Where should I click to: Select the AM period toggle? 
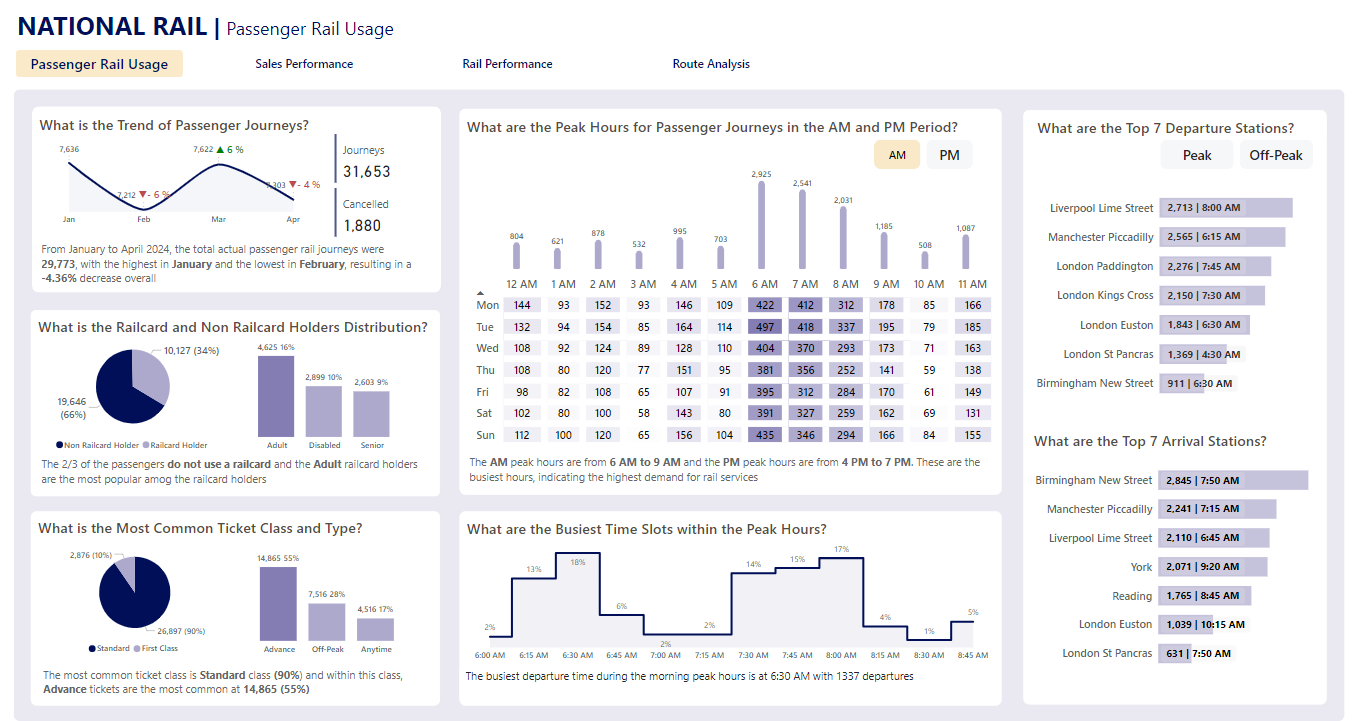pos(897,155)
